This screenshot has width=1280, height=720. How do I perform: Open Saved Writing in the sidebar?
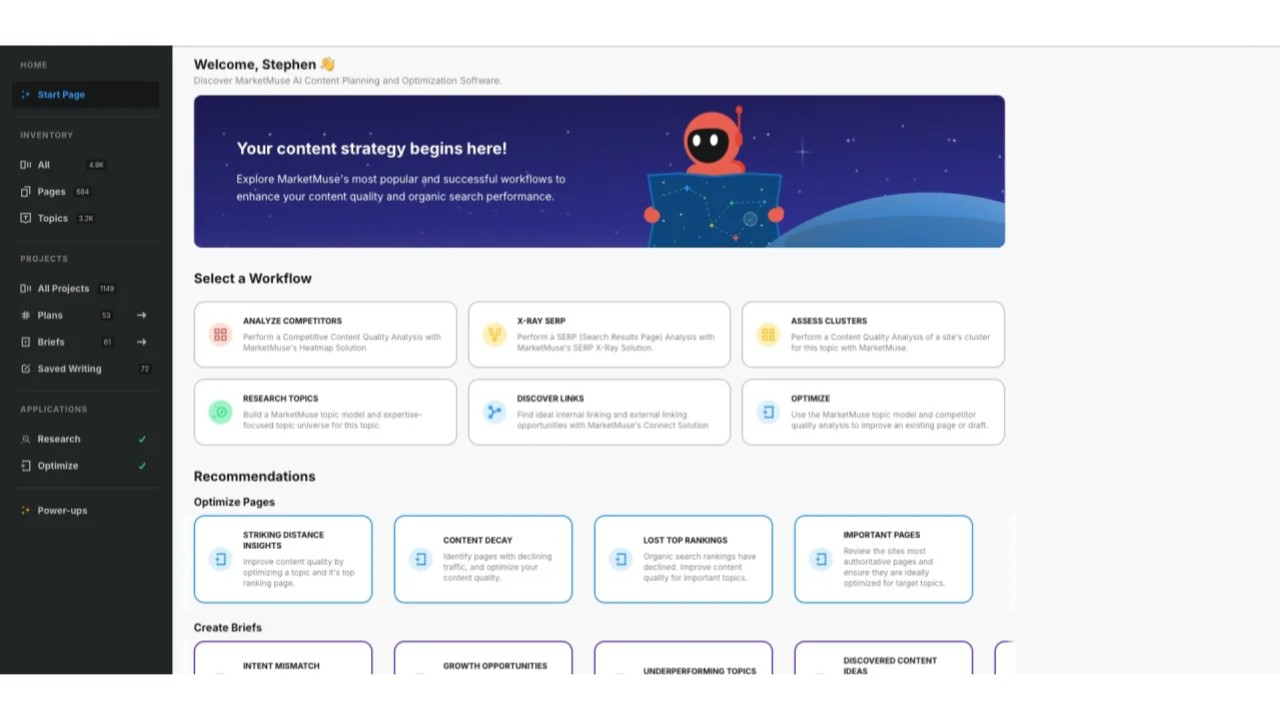(x=69, y=369)
